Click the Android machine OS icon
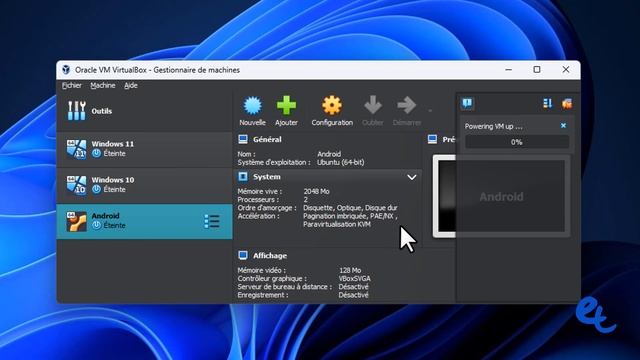 [76, 221]
